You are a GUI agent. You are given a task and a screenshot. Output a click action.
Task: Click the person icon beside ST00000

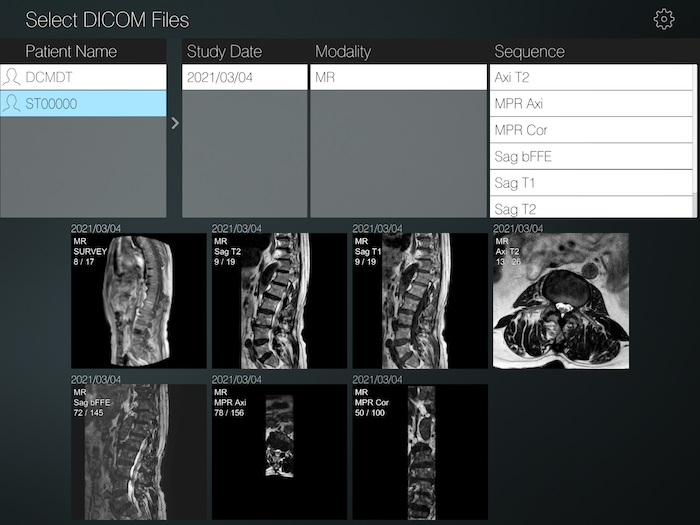[x=11, y=103]
